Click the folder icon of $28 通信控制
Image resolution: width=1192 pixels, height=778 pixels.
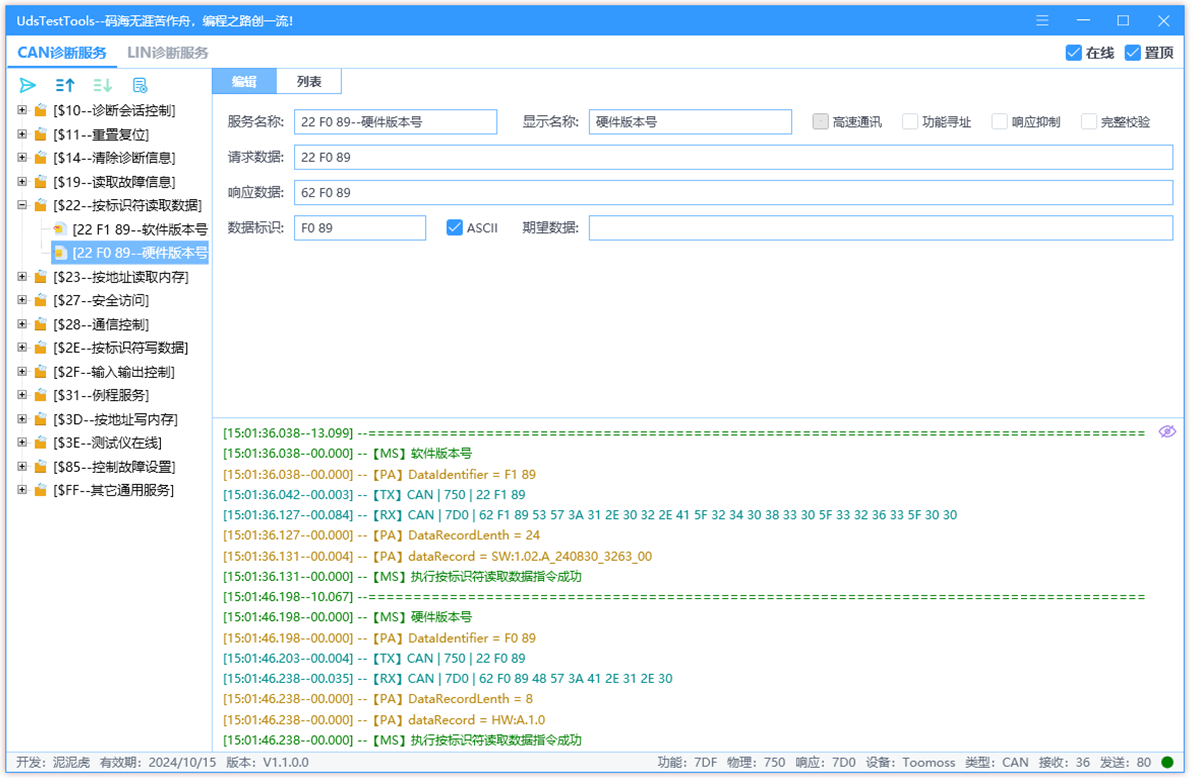41,324
